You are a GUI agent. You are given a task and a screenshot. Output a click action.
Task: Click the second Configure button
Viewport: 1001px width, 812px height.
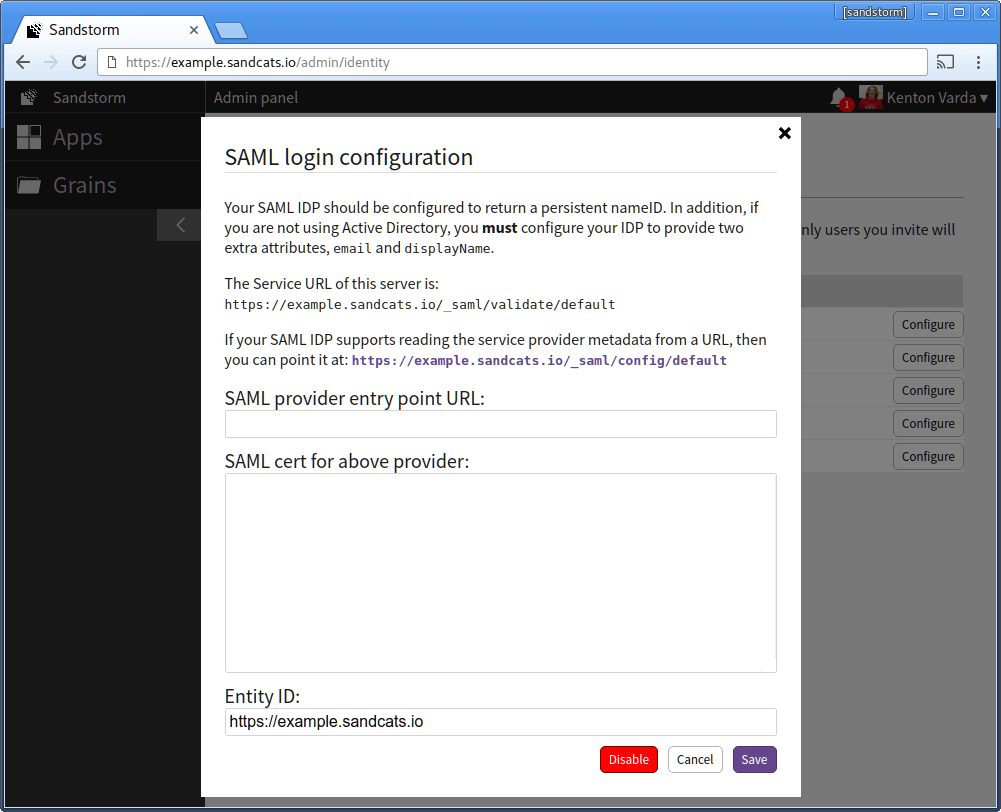coord(928,357)
